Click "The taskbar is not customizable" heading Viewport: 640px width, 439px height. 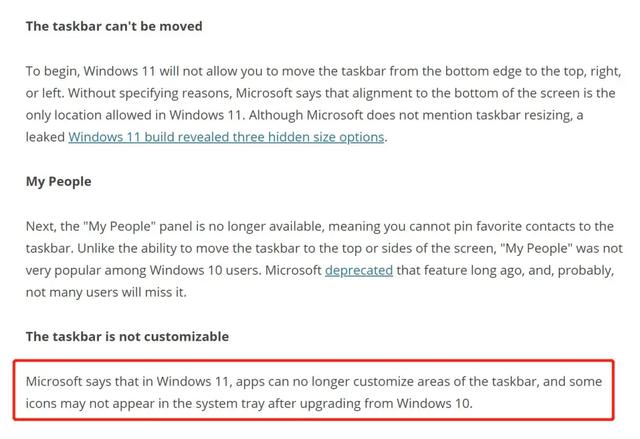pyautogui.click(x=127, y=336)
